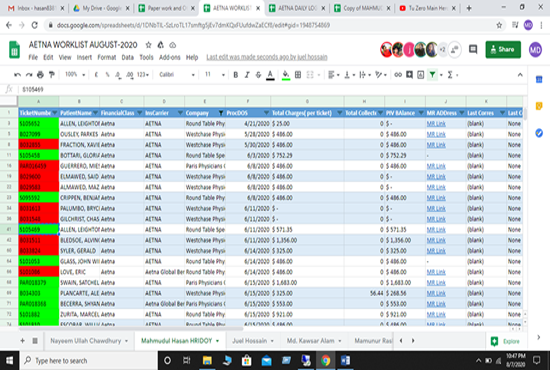Open the Calibri font dropdown
Viewport: 550px width, 370px height.
(x=177, y=74)
